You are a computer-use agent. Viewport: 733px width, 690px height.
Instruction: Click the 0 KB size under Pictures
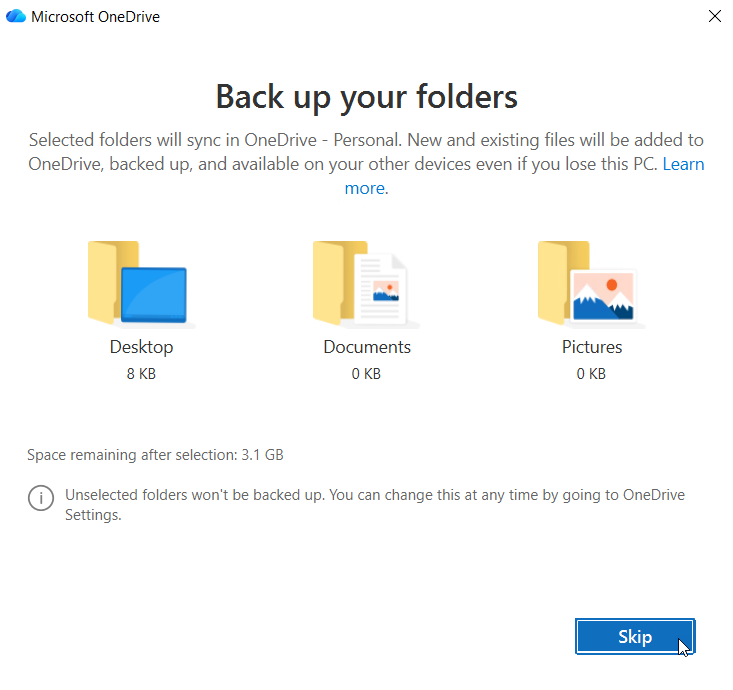tap(591, 375)
